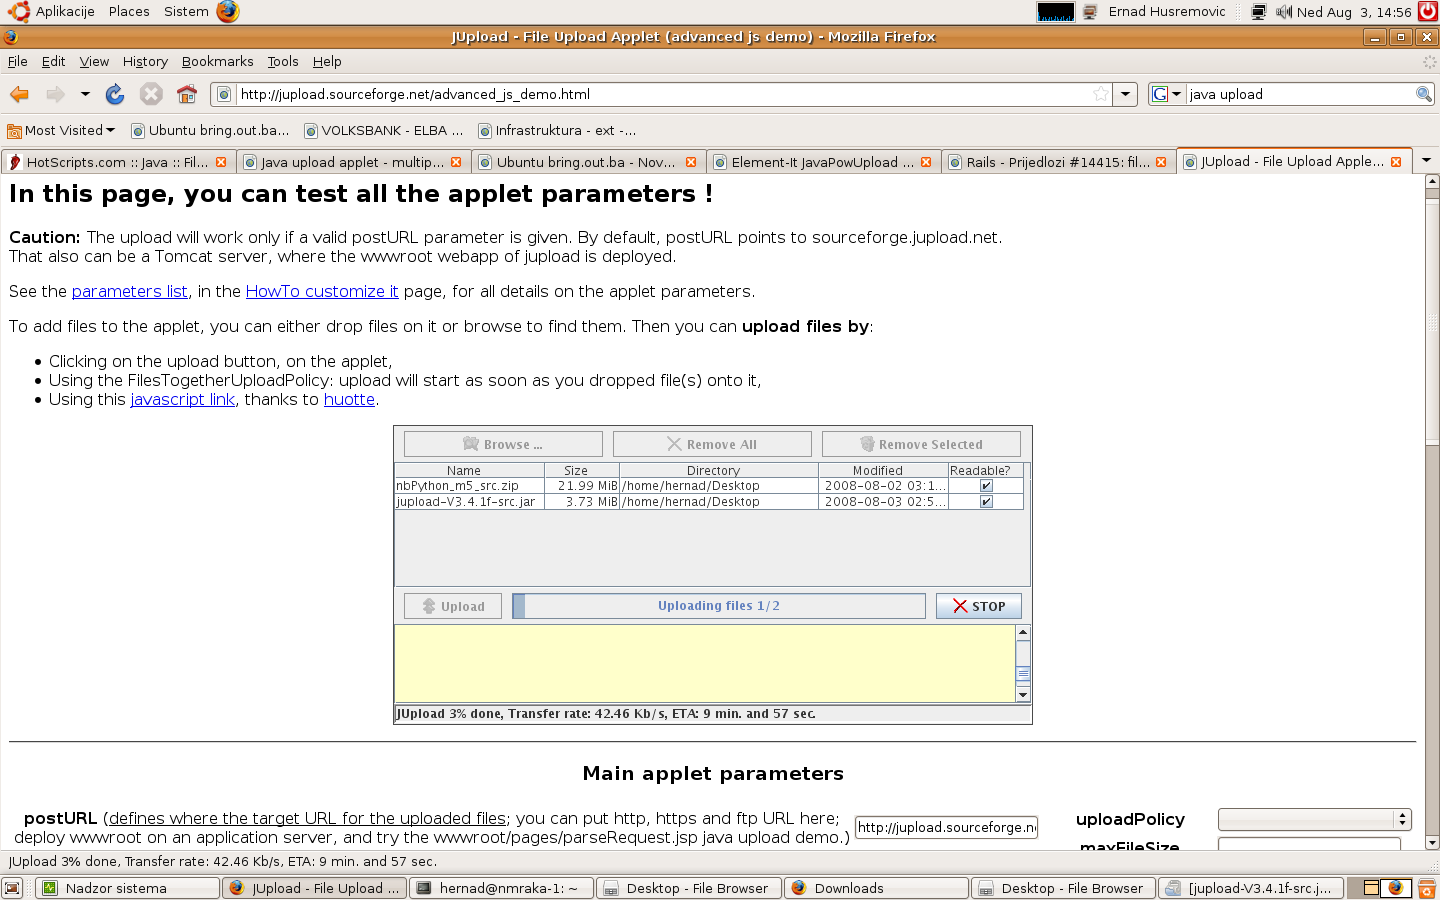
Task: Toggle Readable checkbox for jupload-V3.4.1f-src.jar
Action: [x=986, y=502]
